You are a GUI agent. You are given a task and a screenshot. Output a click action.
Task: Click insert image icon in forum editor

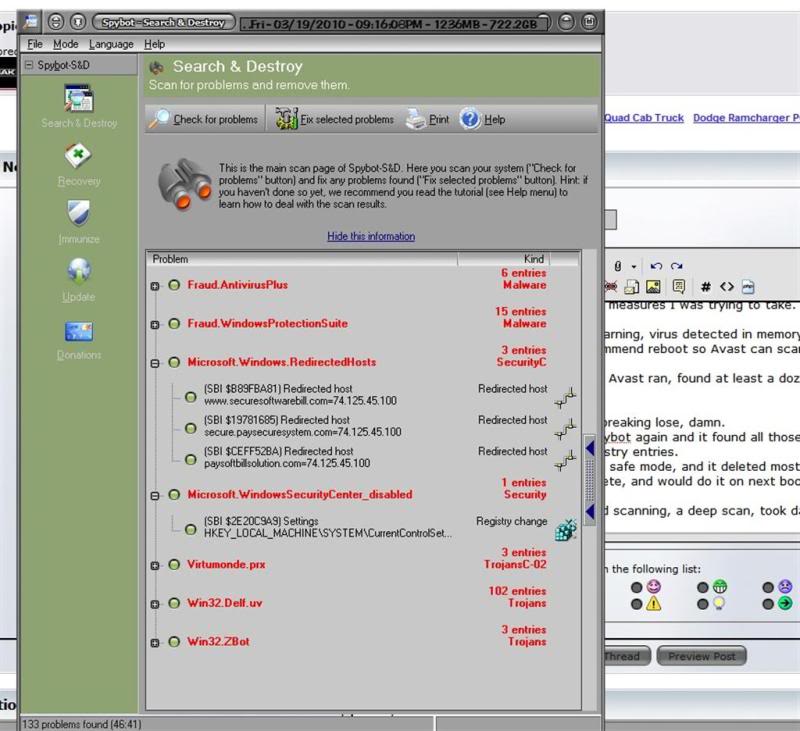[x=653, y=287]
